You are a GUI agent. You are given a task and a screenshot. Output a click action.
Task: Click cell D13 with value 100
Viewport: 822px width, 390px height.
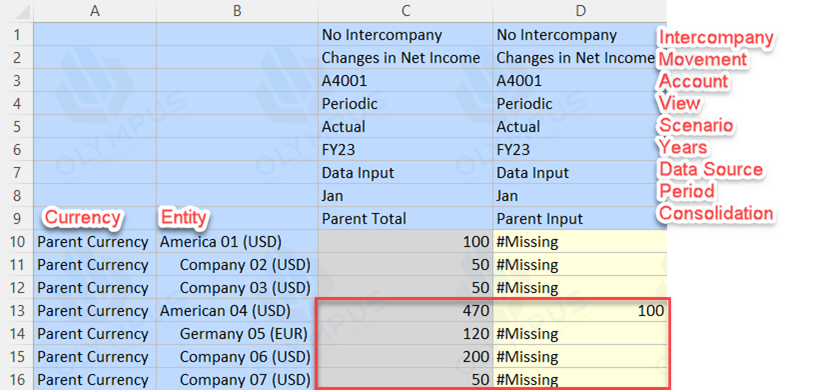[x=580, y=311]
